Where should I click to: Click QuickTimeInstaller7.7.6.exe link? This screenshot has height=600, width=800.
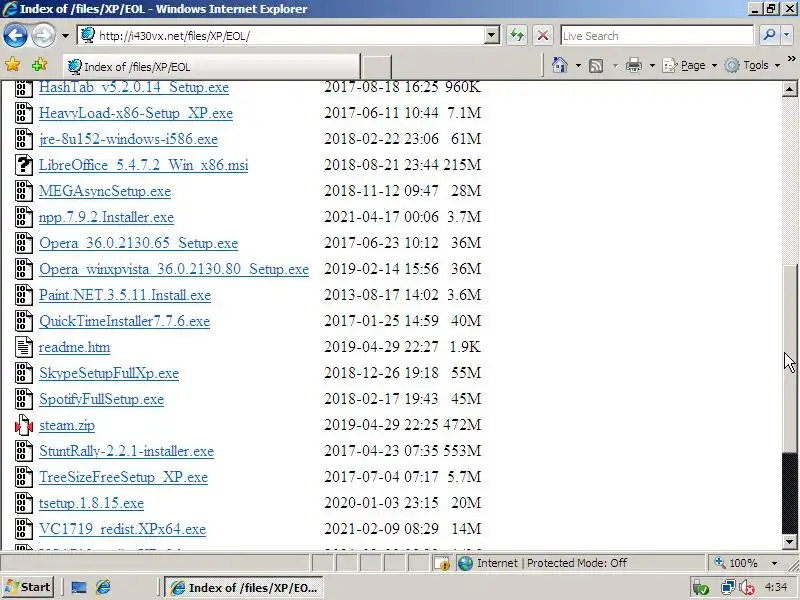124,321
